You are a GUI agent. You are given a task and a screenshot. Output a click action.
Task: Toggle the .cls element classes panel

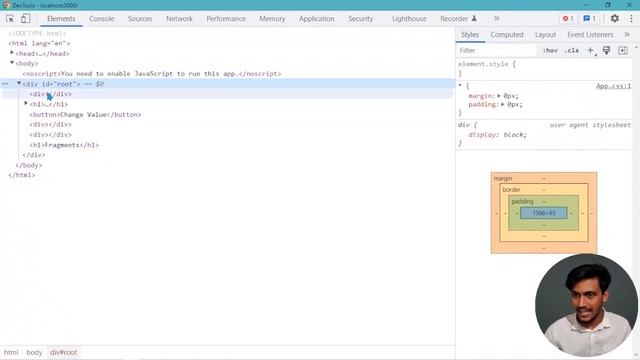click(x=571, y=51)
